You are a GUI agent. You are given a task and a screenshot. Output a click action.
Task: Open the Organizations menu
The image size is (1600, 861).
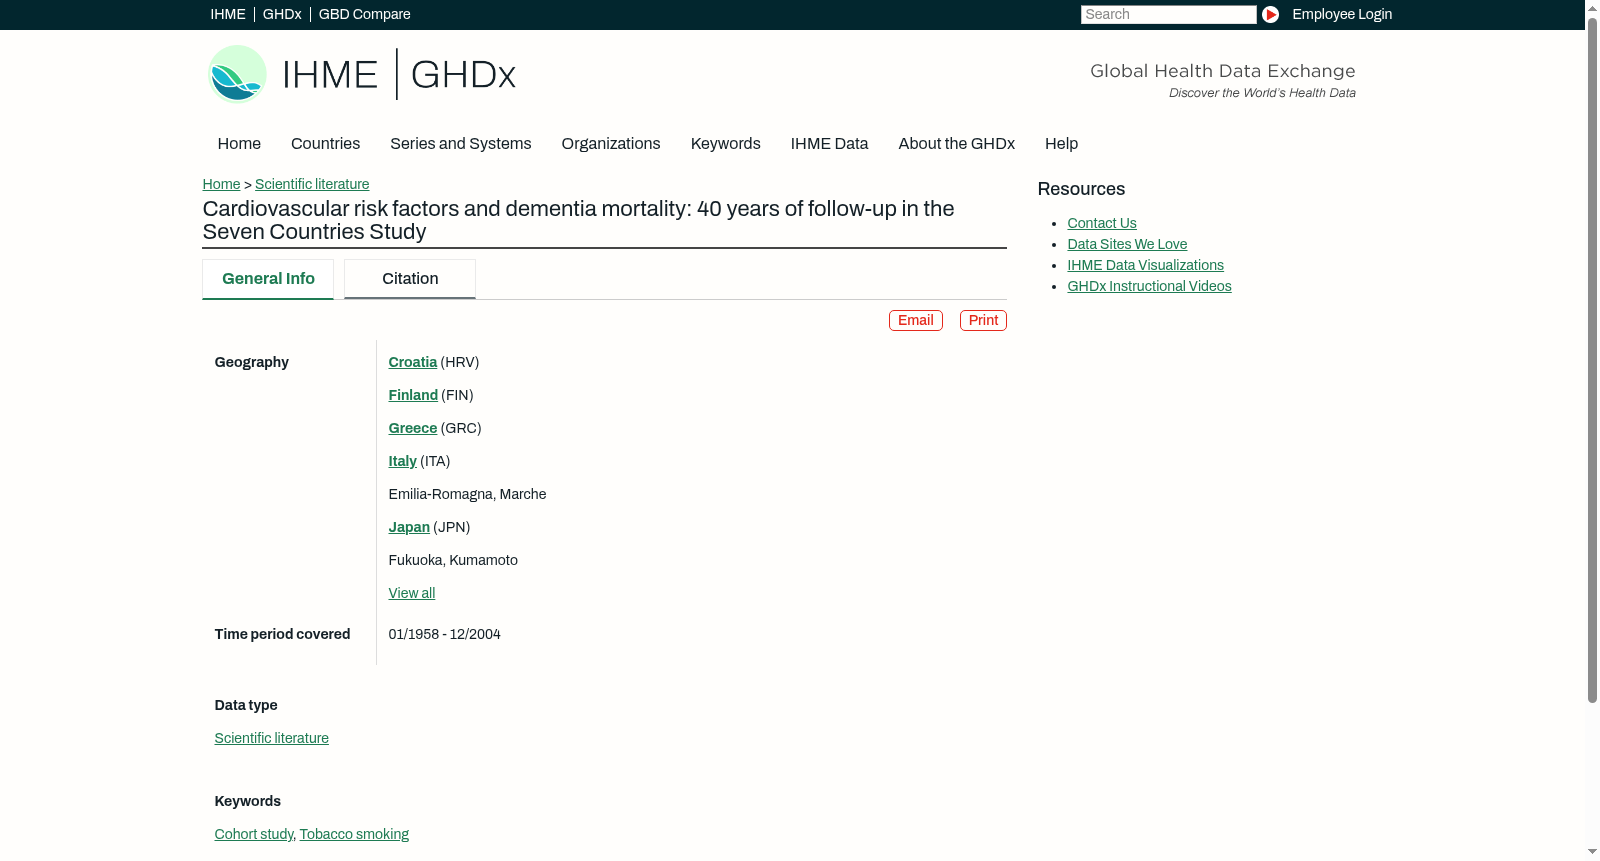pyautogui.click(x=611, y=144)
